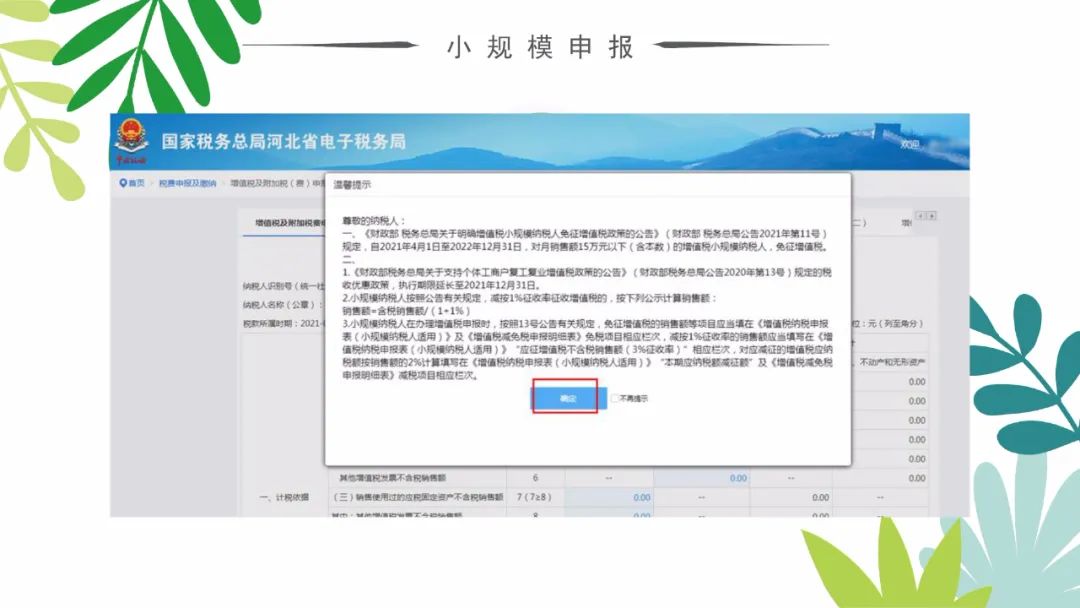Click the 尊敬的纳税人 greeting line
The image size is (1080, 608).
point(374,221)
